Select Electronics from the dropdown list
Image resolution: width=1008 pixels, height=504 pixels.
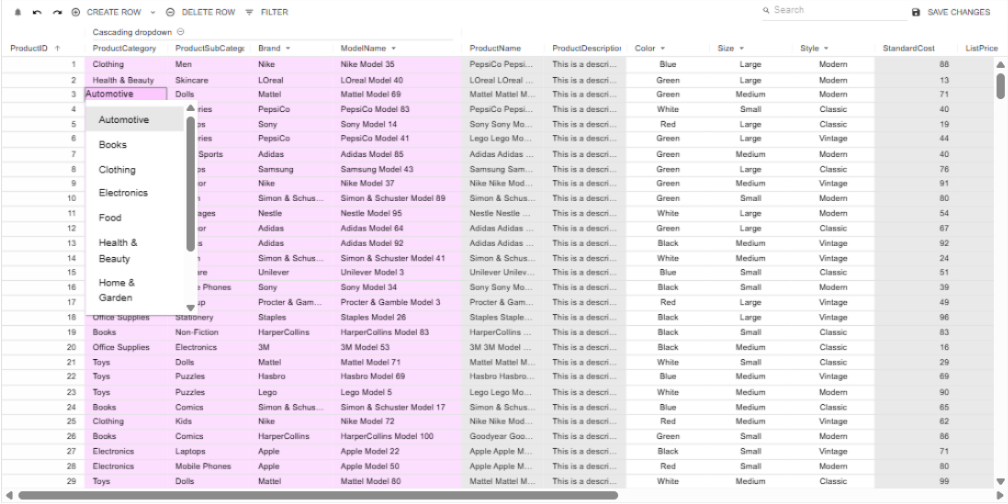click(135, 193)
